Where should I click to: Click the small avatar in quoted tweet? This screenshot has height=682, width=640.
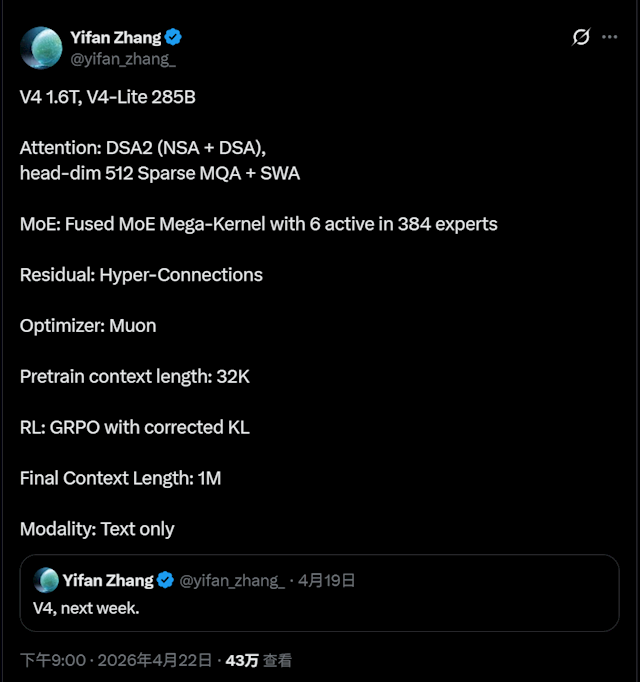46,580
